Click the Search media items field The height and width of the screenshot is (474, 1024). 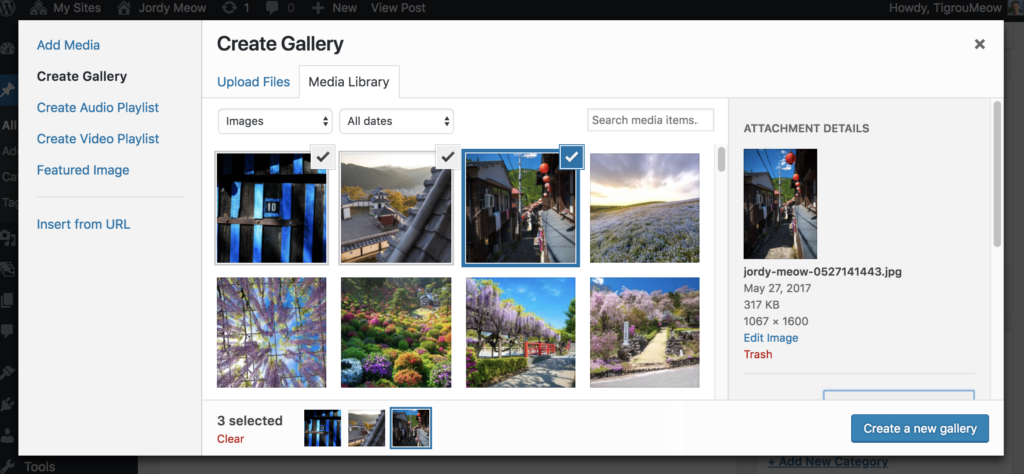coord(650,120)
